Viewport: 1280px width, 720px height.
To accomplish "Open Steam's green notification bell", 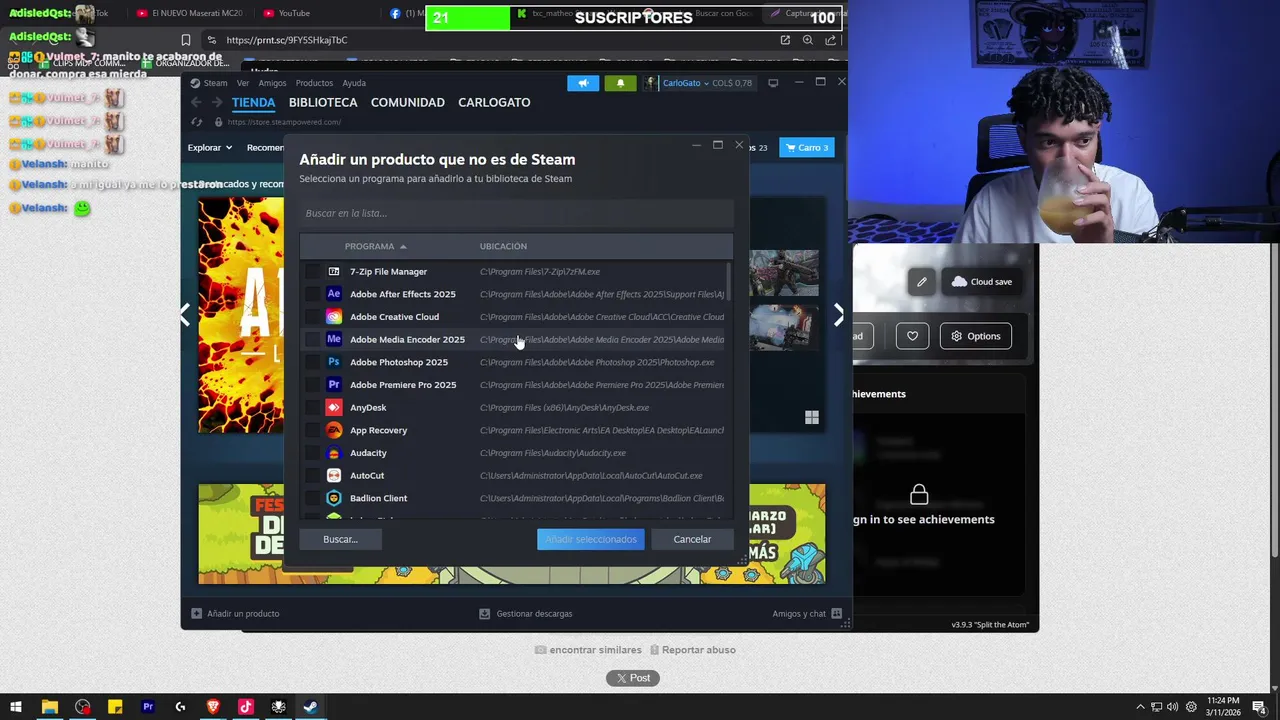I will pos(620,83).
